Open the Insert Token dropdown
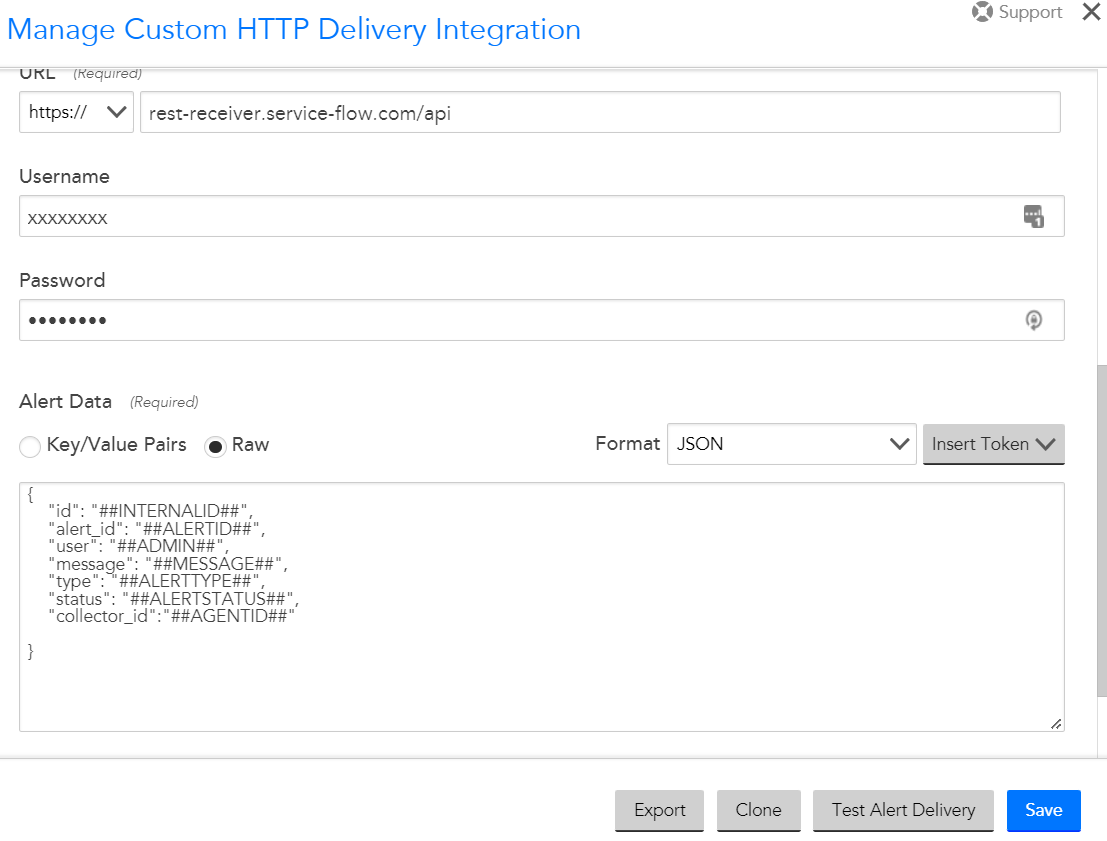The height and width of the screenshot is (841, 1107). point(993,444)
